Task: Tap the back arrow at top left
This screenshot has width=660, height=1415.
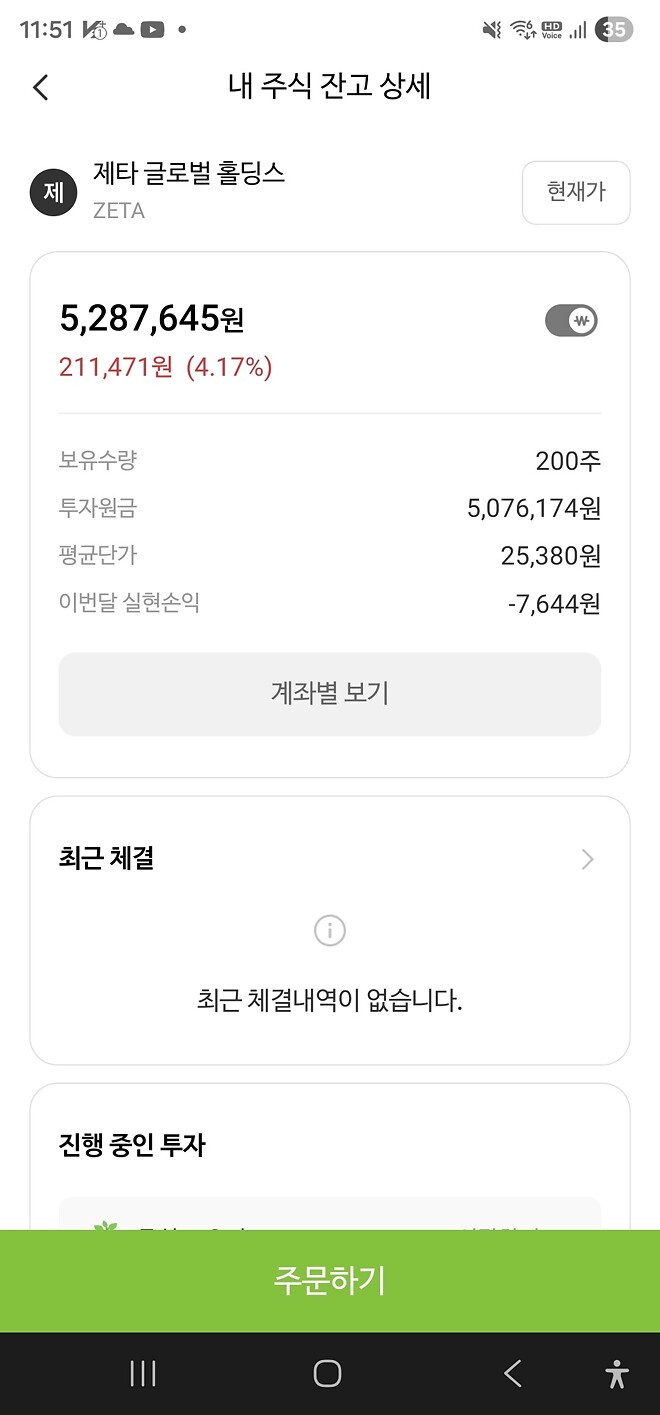Action: [40, 88]
